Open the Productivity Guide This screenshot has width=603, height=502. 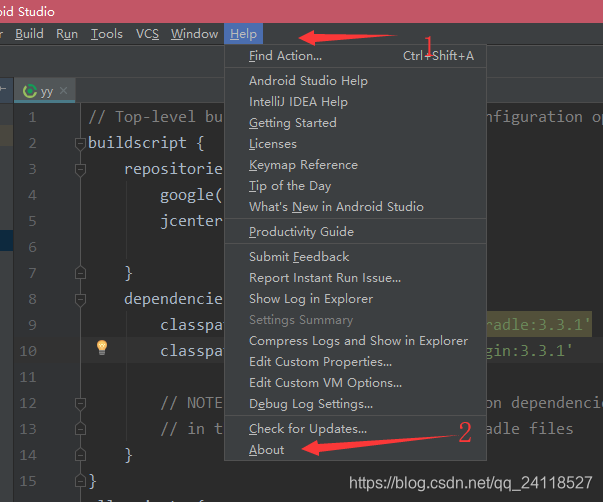pyautogui.click(x=355, y=232)
